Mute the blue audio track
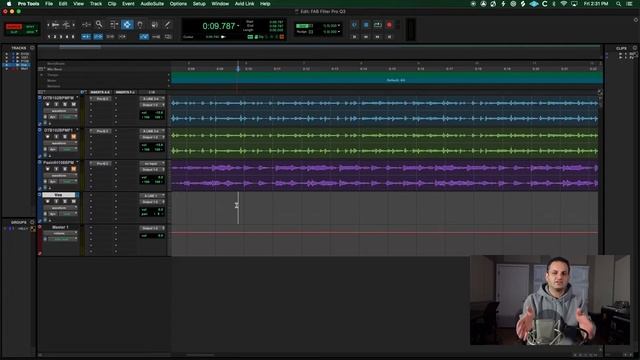640x360 pixels. click(73, 104)
